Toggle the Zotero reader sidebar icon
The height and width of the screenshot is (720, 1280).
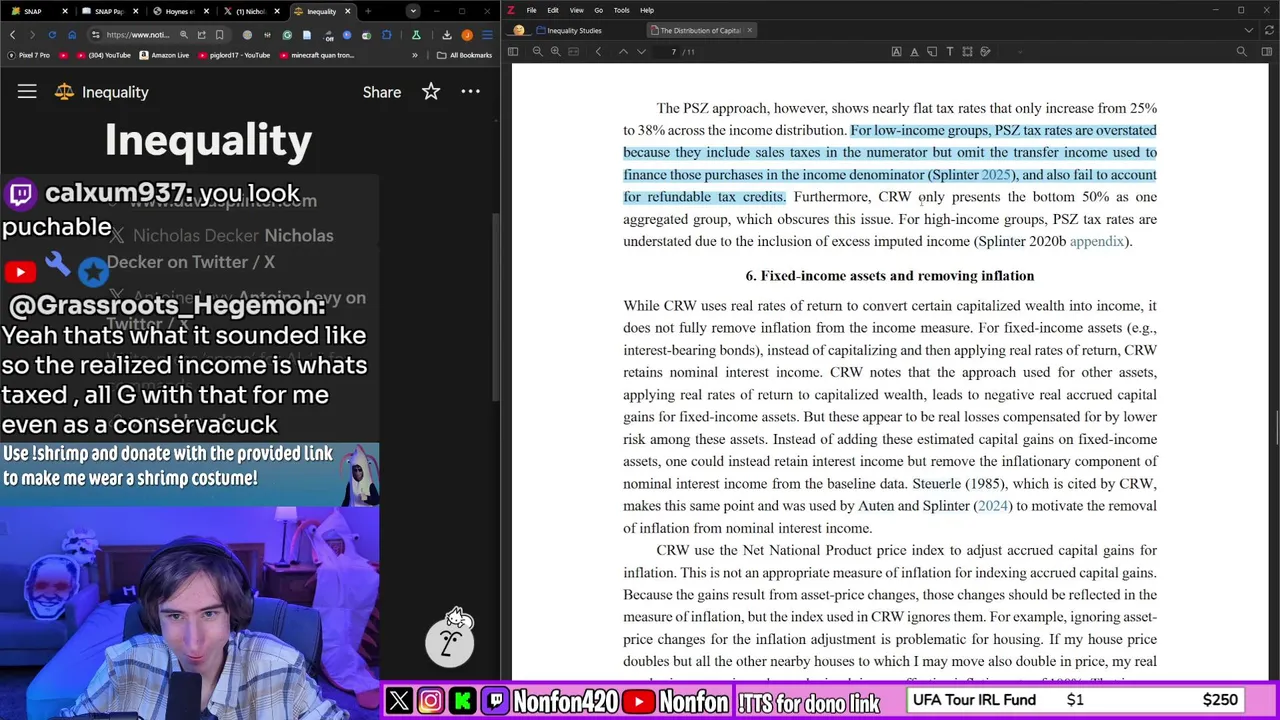coord(513,51)
